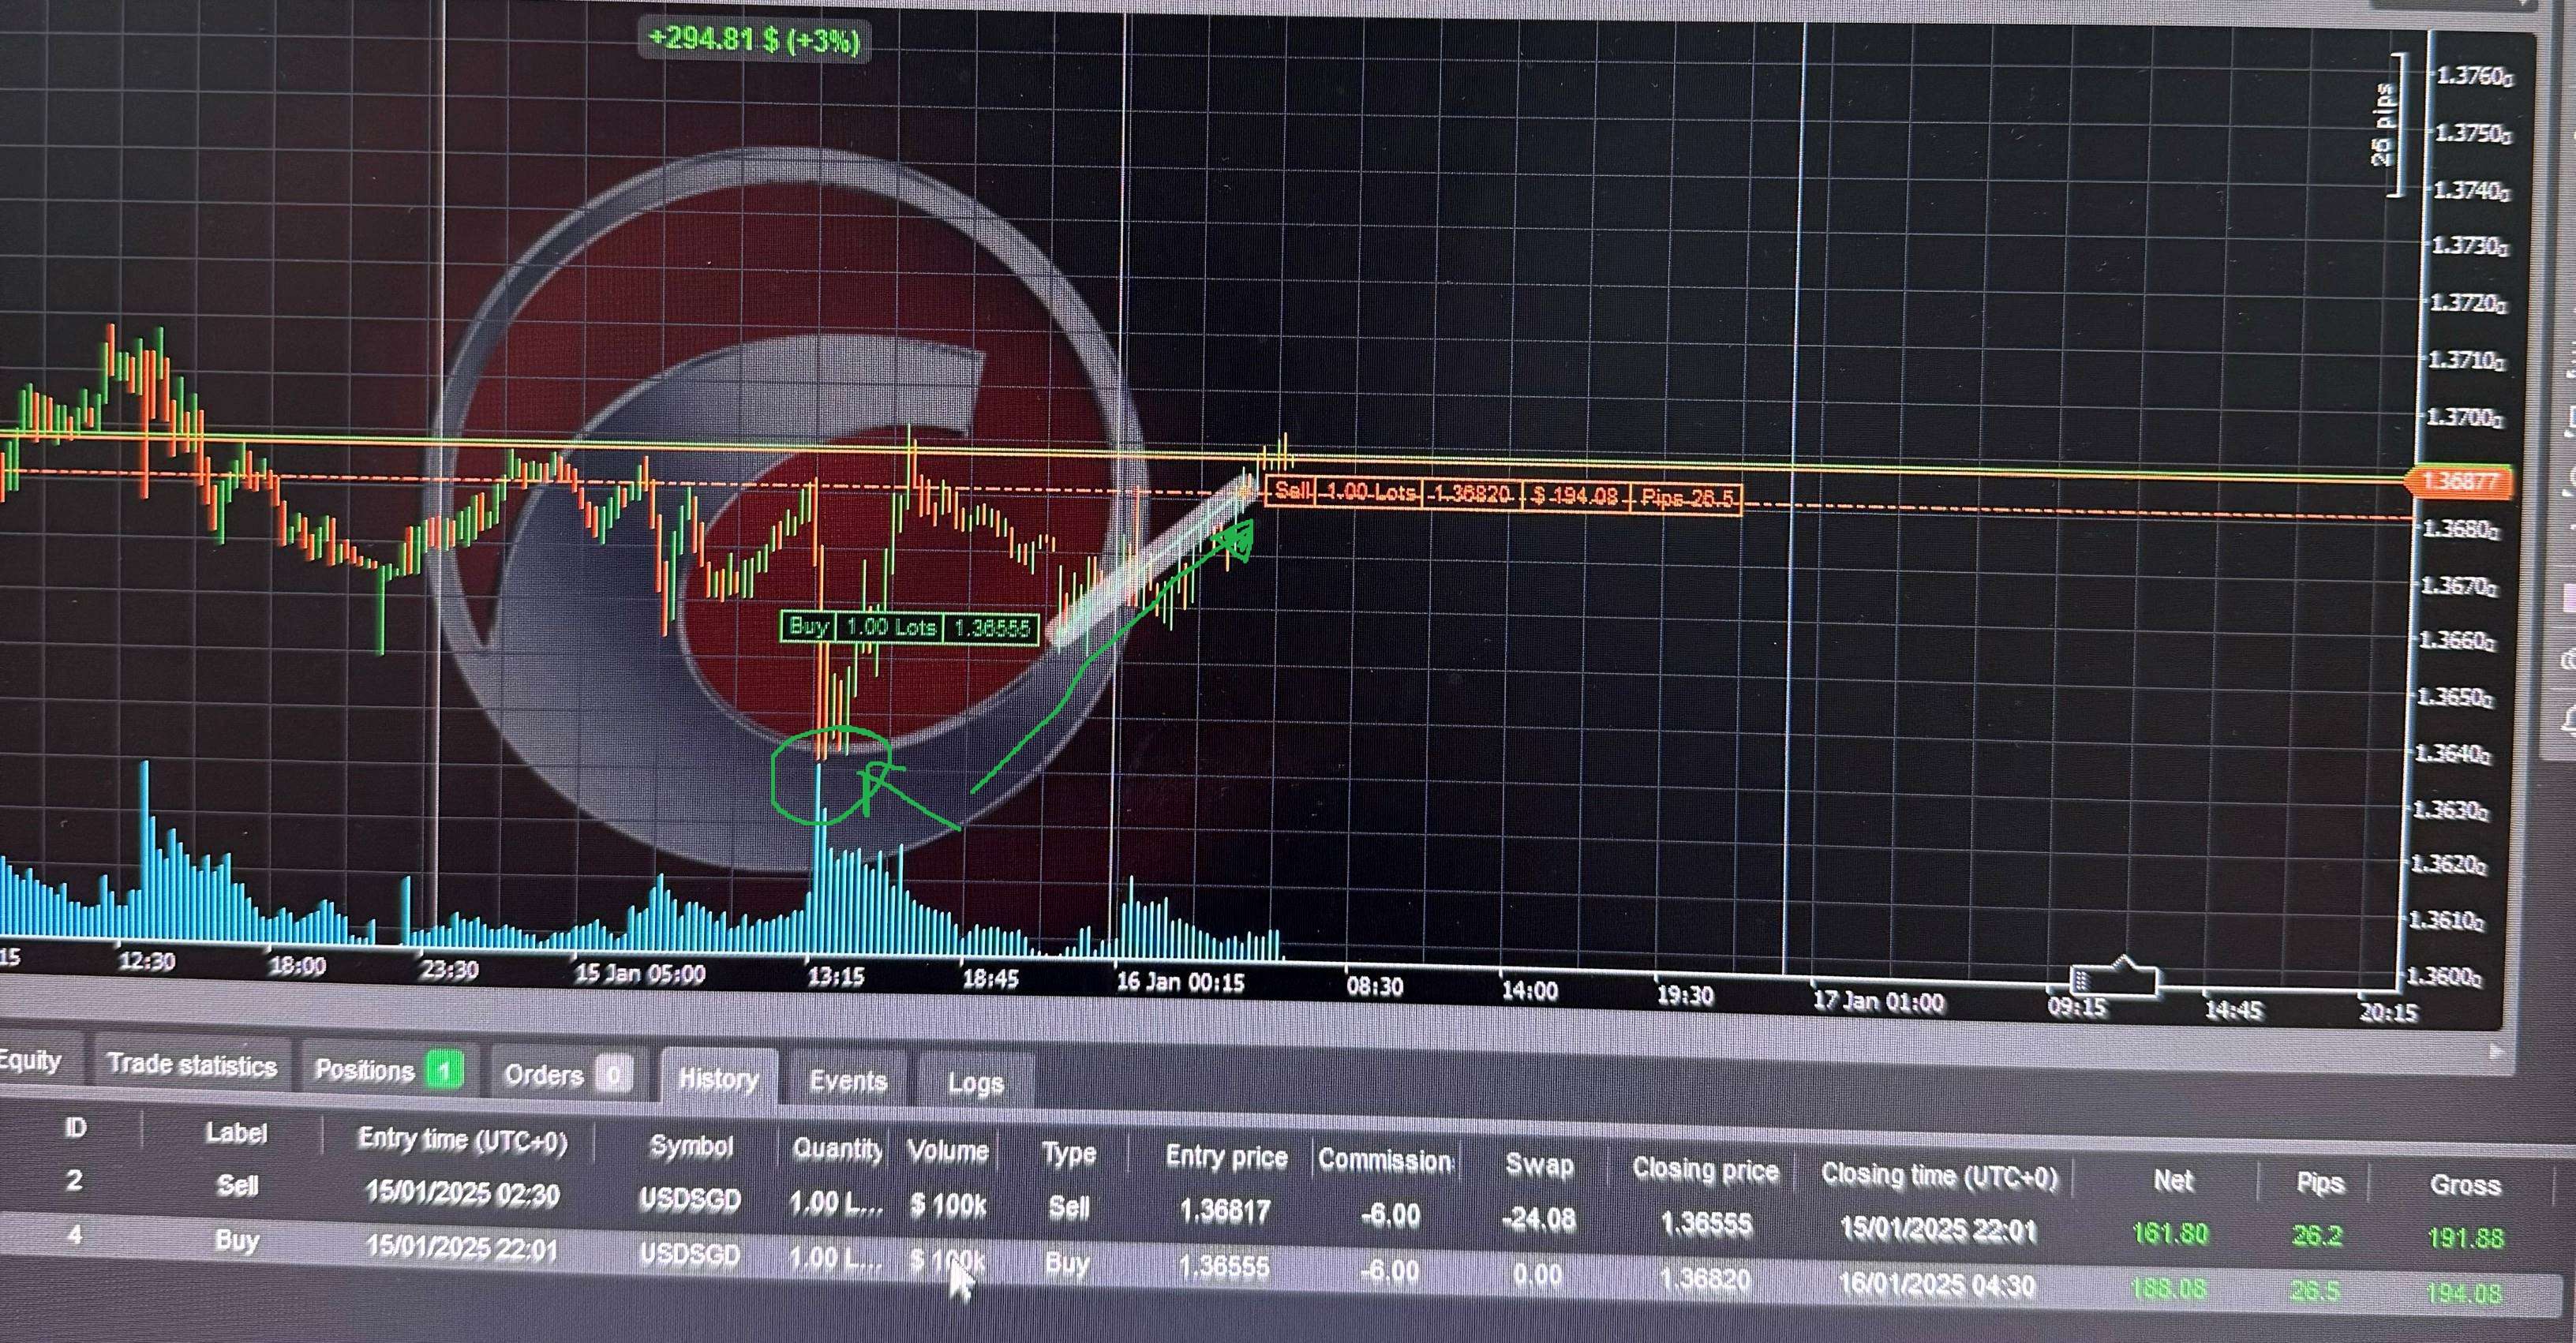The width and height of the screenshot is (2576, 1343).
Task: Sort history by Volume column header
Action: click(947, 1151)
